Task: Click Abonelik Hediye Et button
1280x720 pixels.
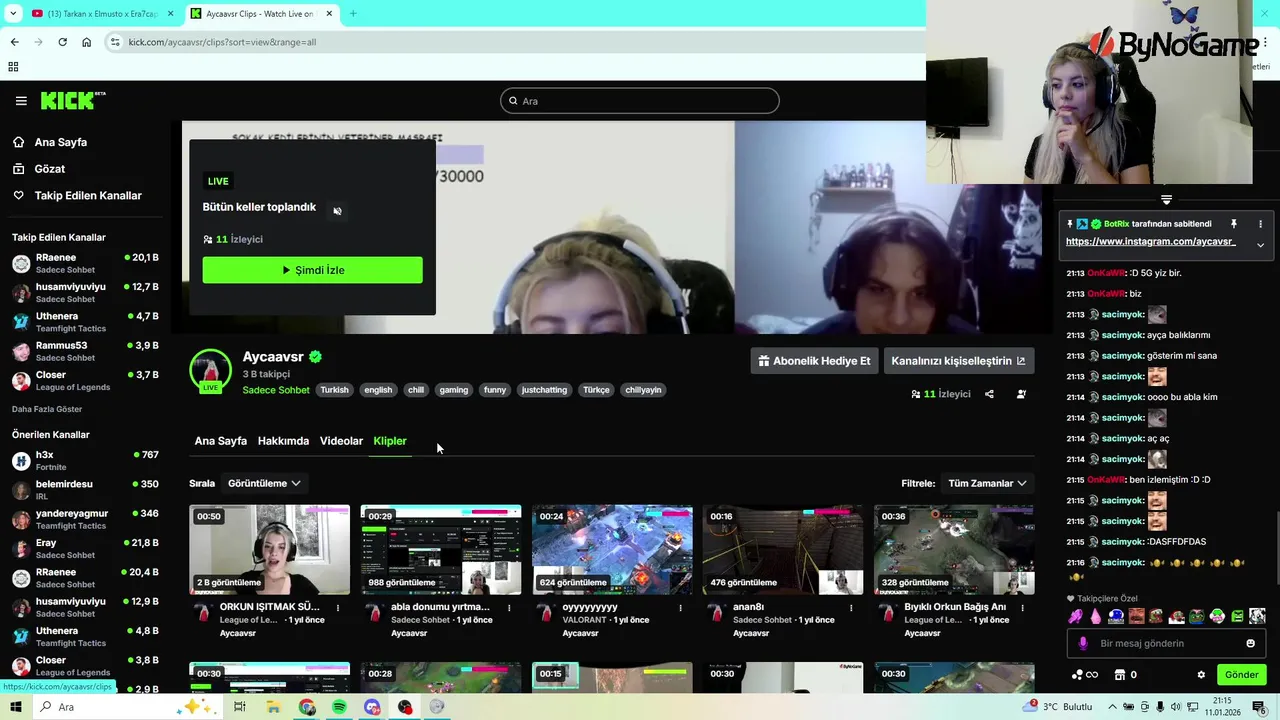Action: pyautogui.click(x=814, y=361)
